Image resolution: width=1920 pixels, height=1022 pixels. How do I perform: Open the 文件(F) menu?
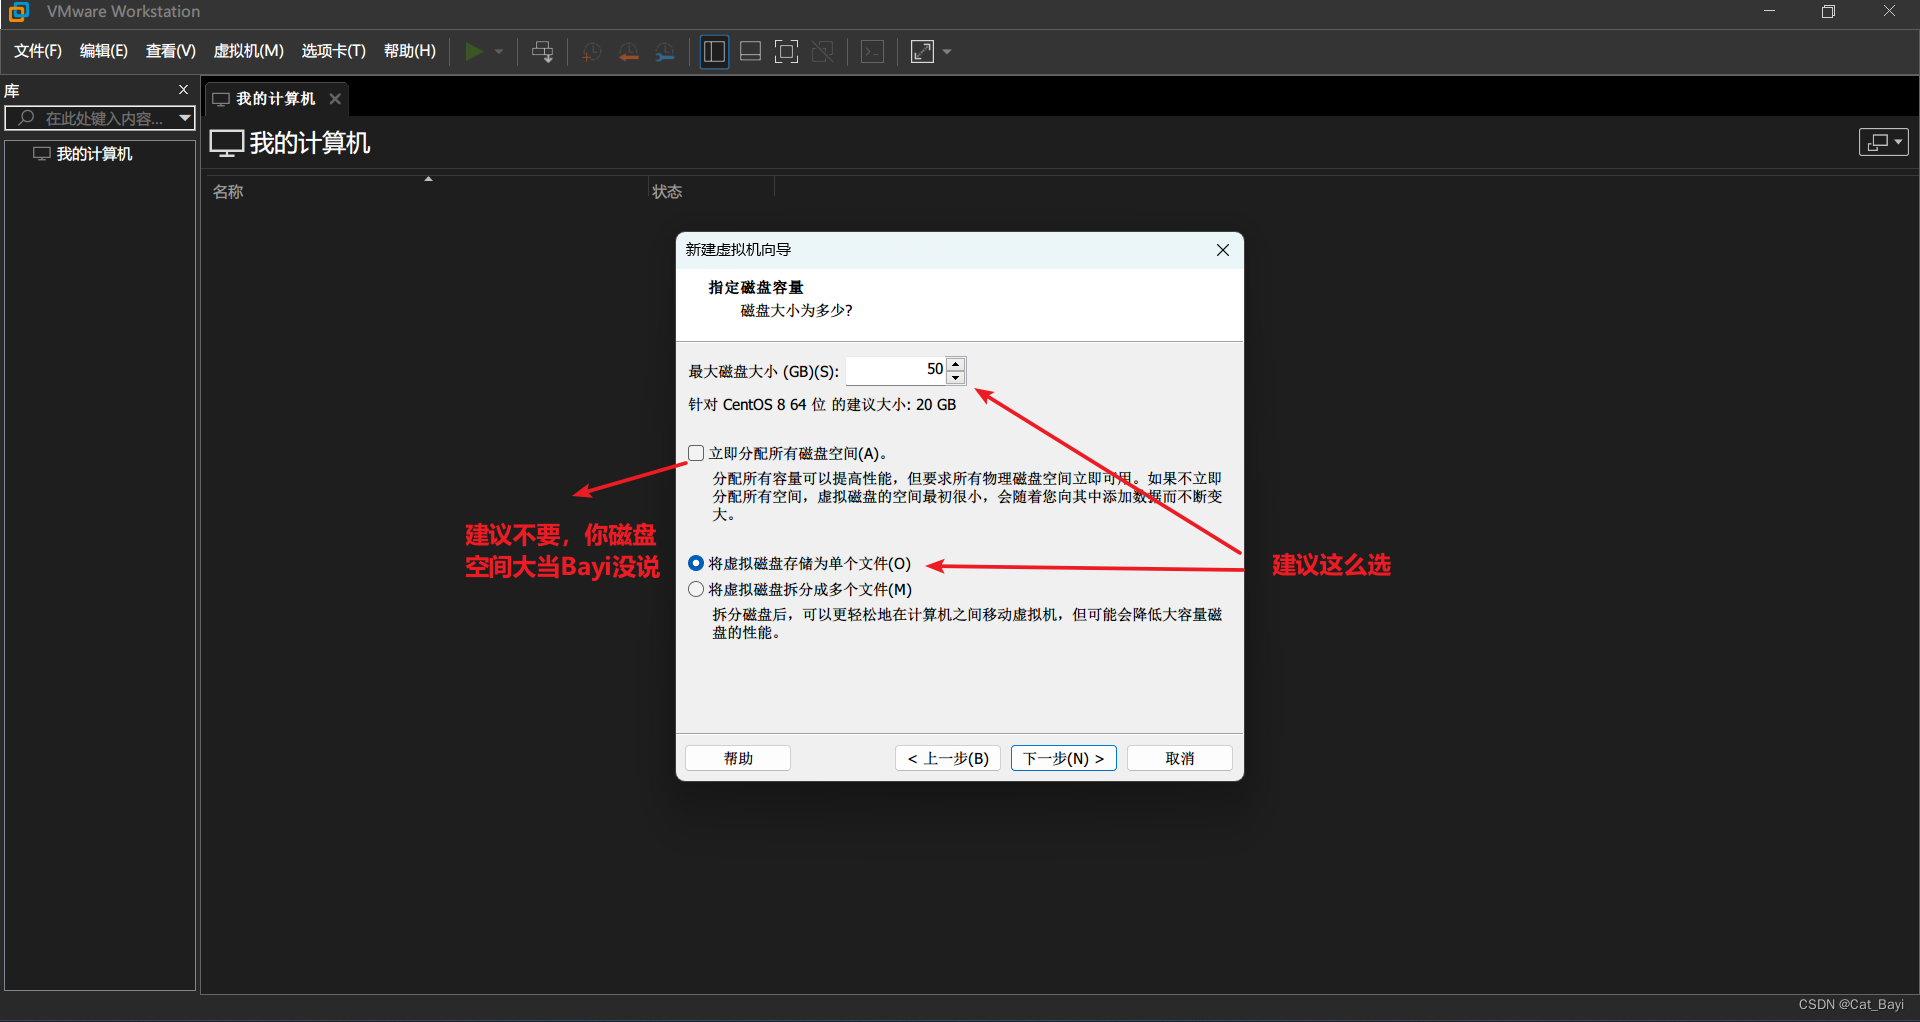point(38,51)
